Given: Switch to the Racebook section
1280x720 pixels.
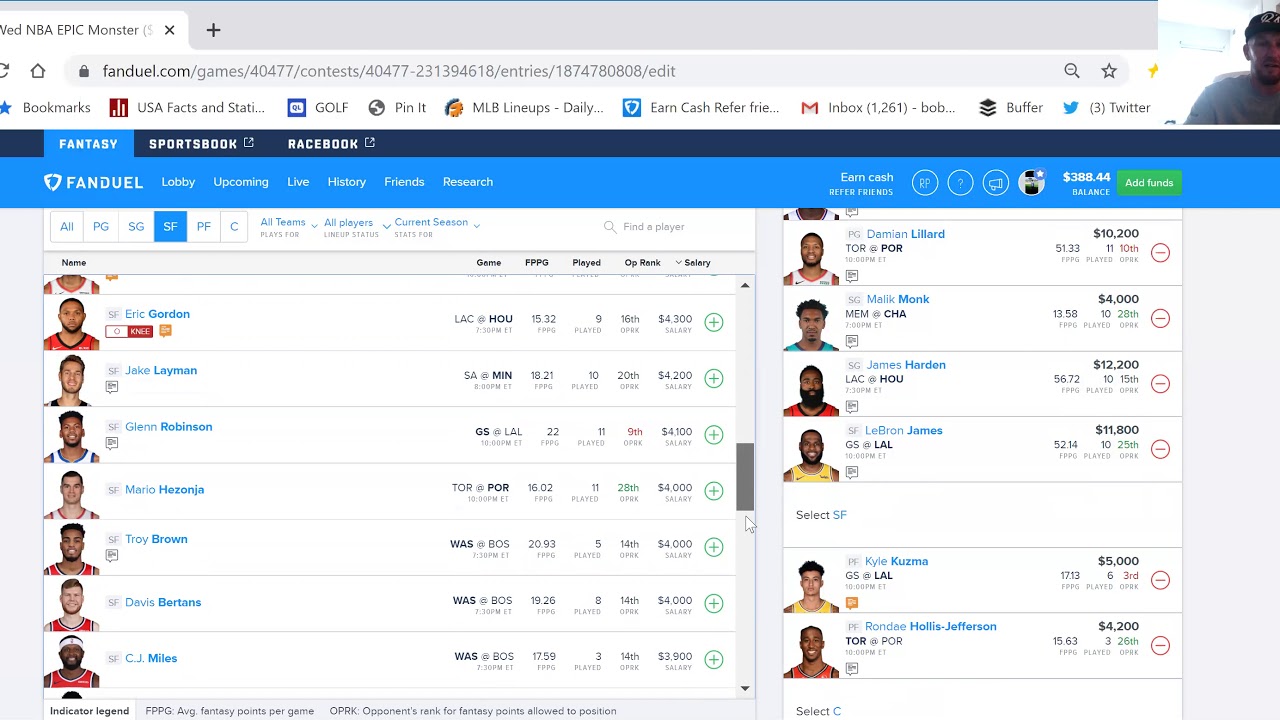Looking at the screenshot, I should click(x=331, y=144).
